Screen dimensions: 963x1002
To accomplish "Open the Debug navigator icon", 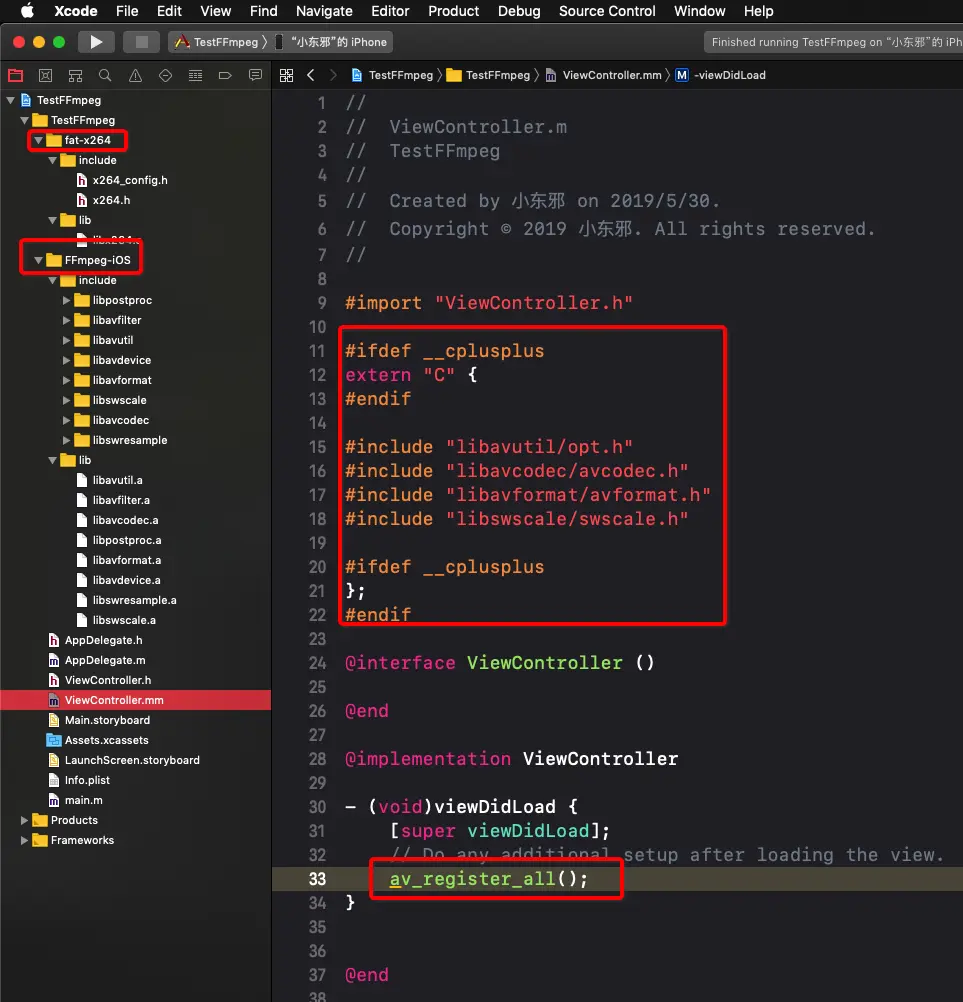I will click(x=196, y=75).
